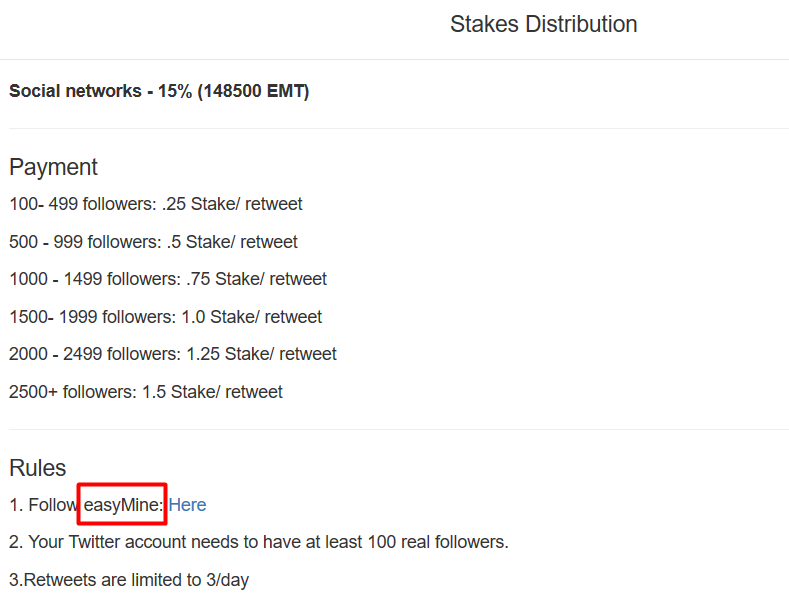Select the 1500-1999 followers 1.0 Stake line
This screenshot has width=789, height=613.
click(x=166, y=317)
